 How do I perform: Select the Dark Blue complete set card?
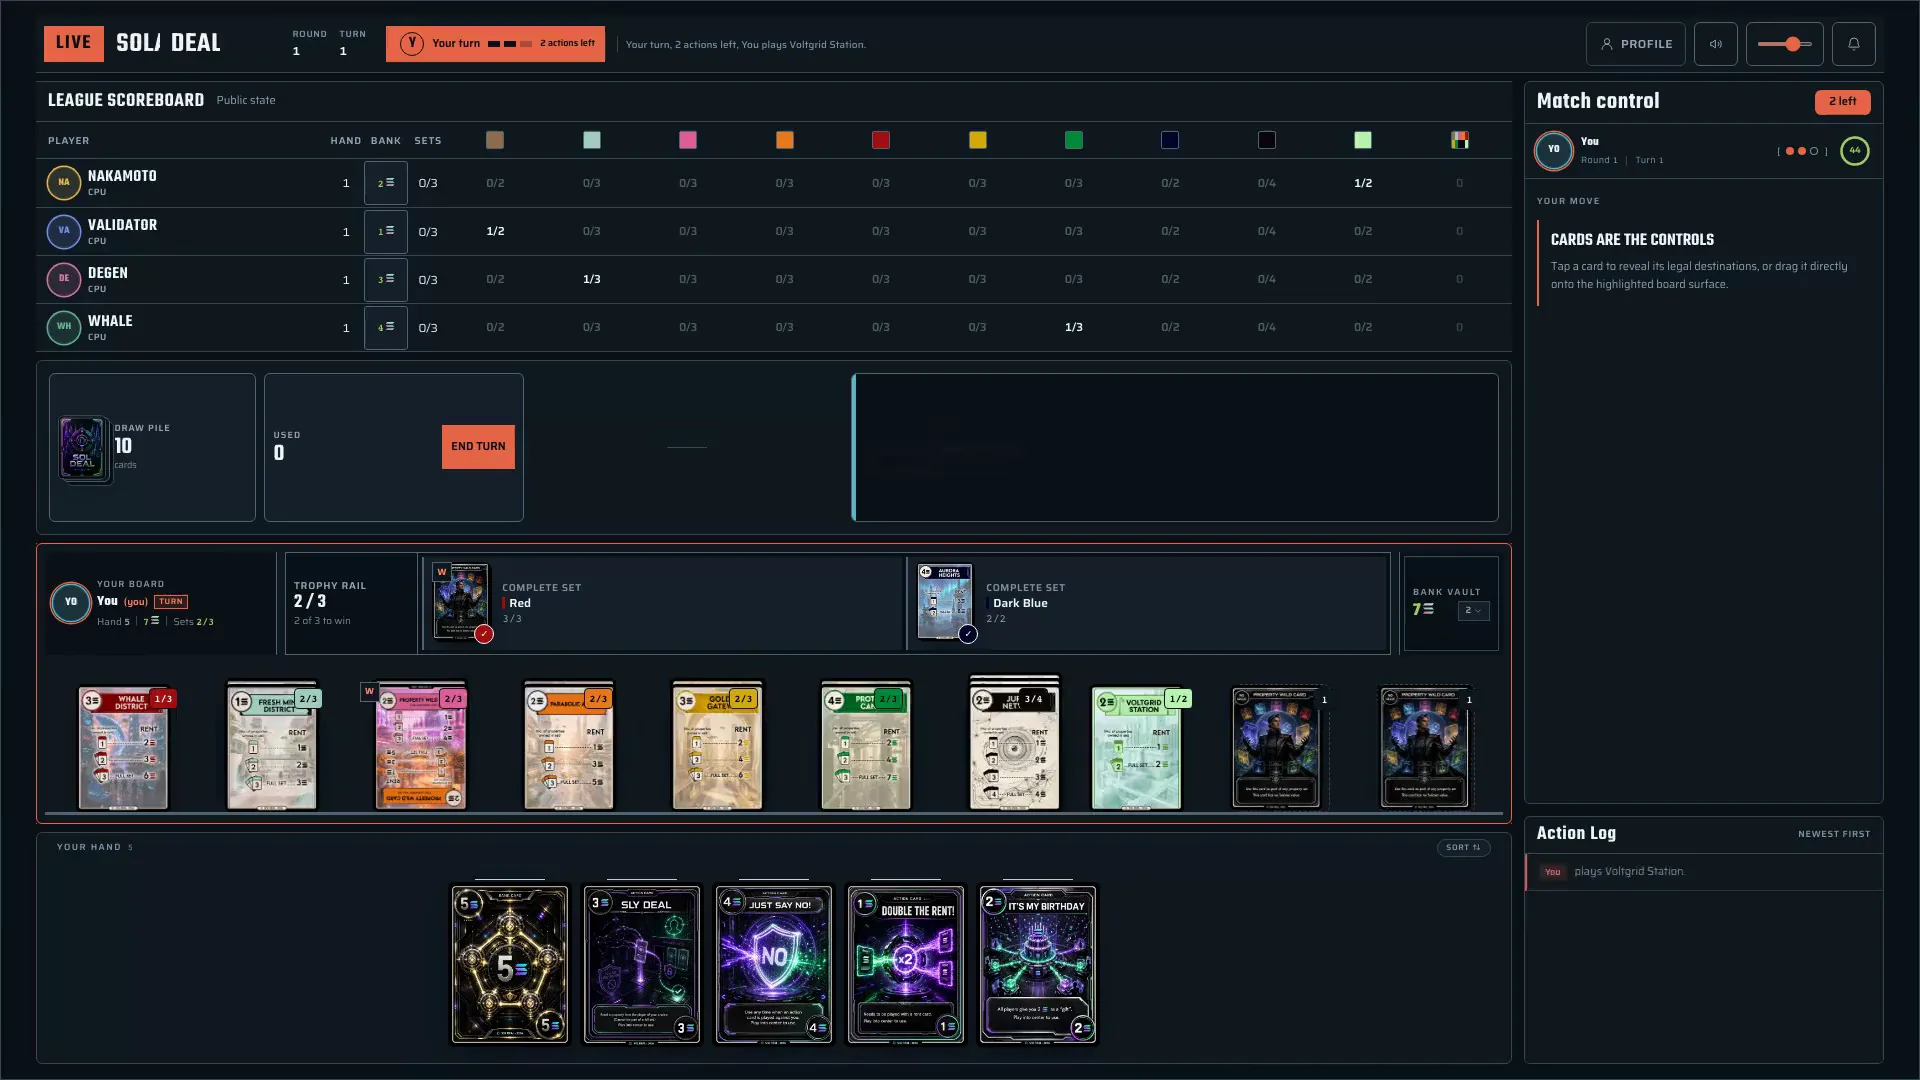pos(945,602)
